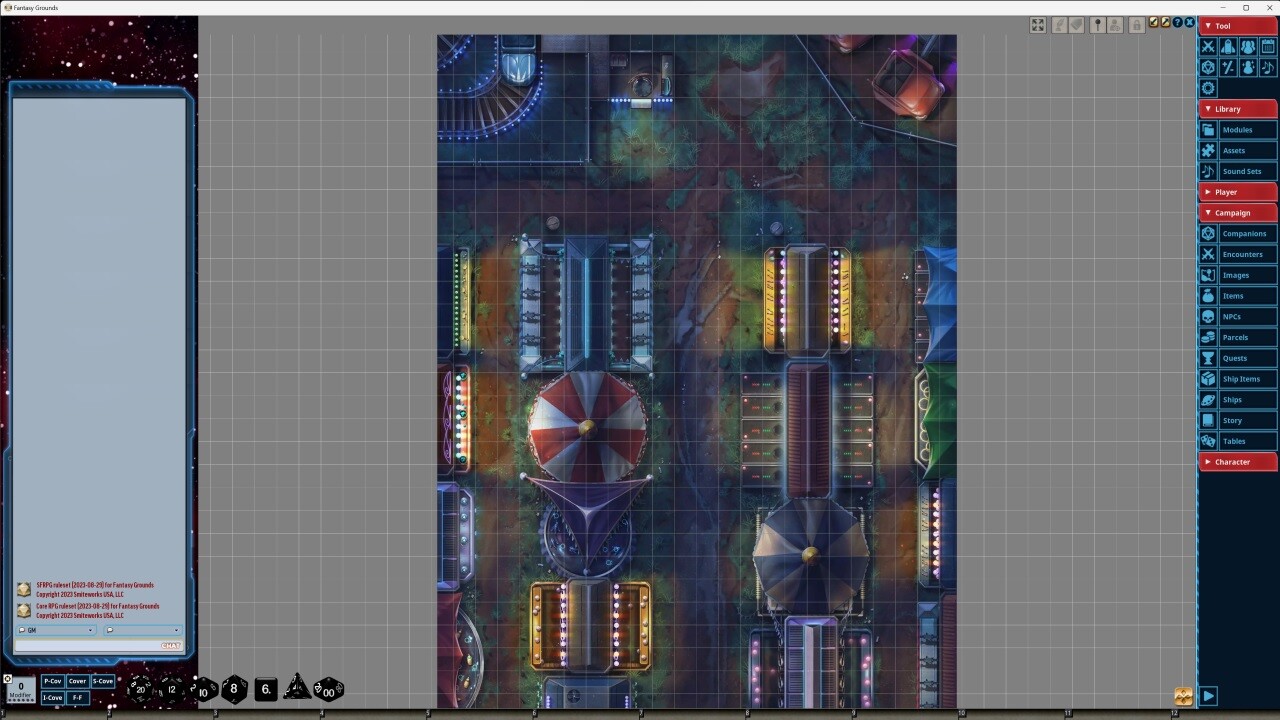Image resolution: width=1280 pixels, height=720 pixels.
Task: Click the F-F flat-footed button
Action: coord(78,697)
